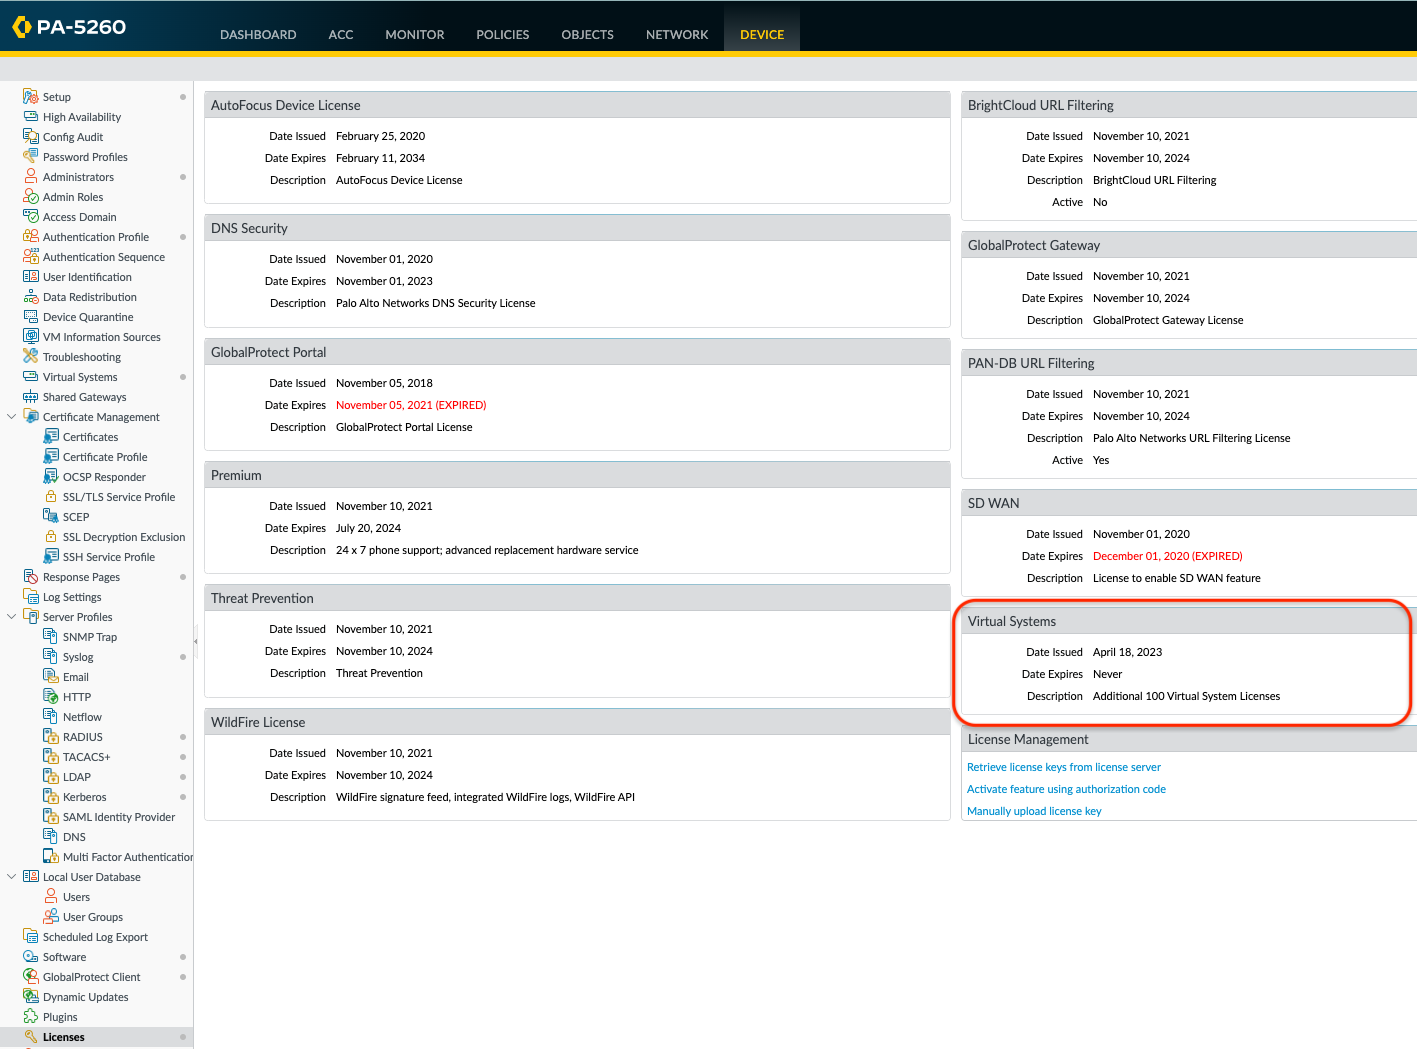The width and height of the screenshot is (1417, 1049).
Task: Open SSL Decryption Exclusion
Action: point(124,537)
